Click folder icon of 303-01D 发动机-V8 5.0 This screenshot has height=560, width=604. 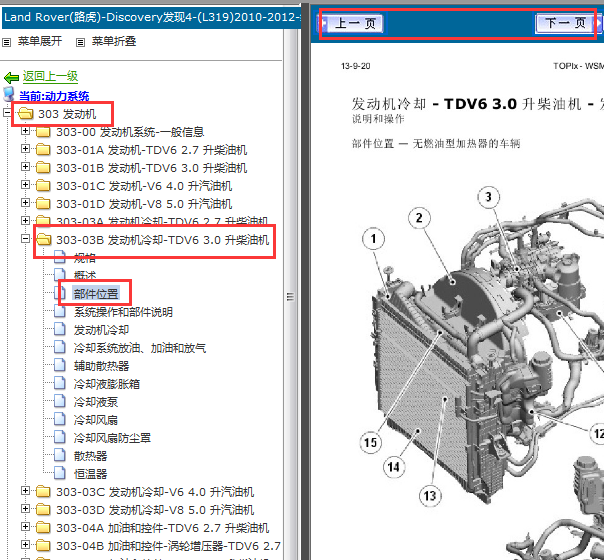43,203
